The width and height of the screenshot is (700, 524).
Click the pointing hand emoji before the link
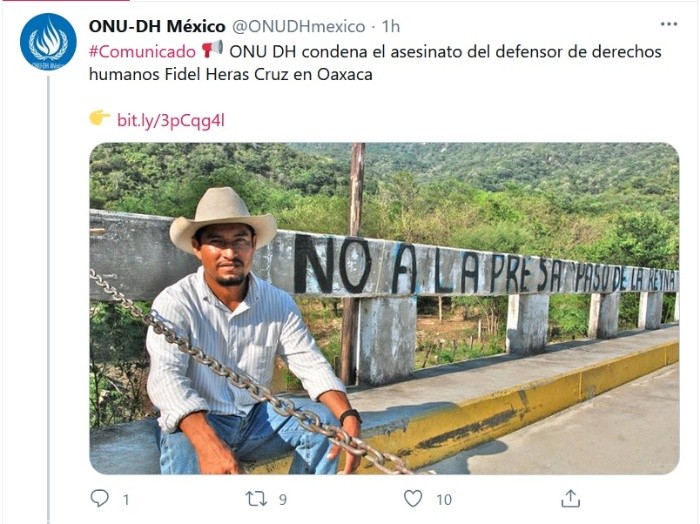click(x=100, y=118)
